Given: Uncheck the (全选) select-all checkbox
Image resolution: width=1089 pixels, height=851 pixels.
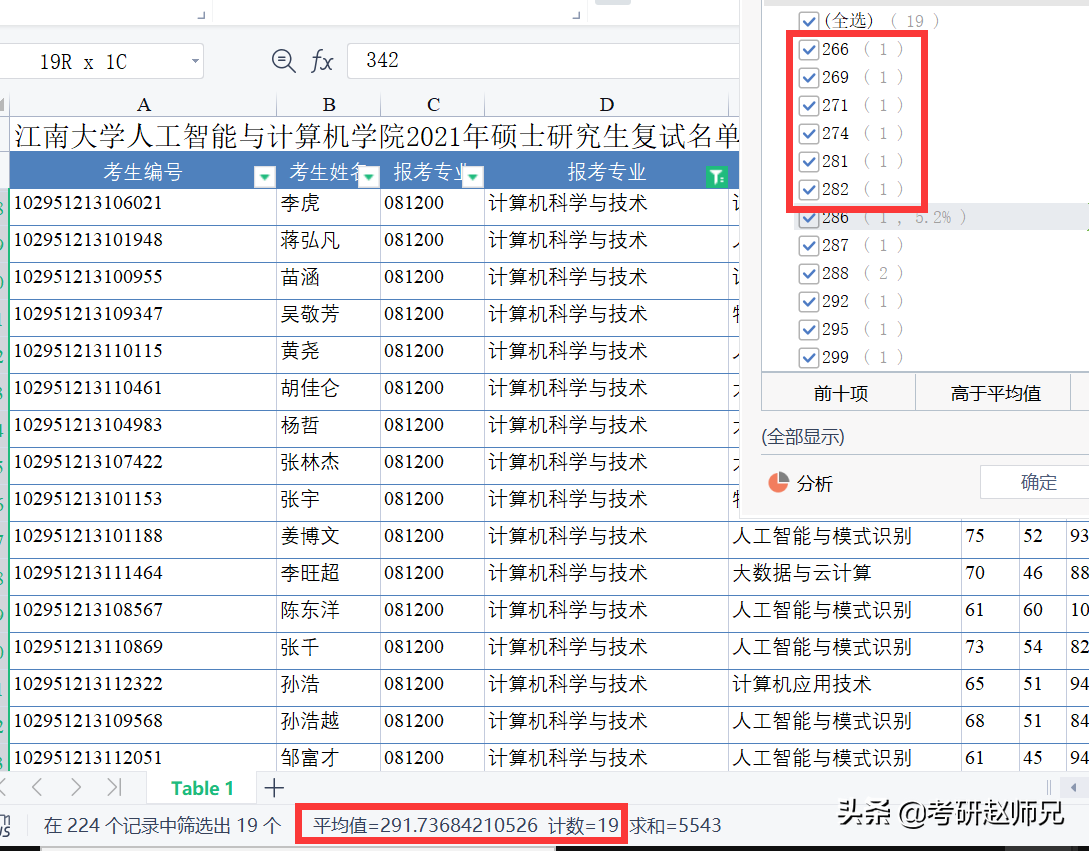Looking at the screenshot, I should [808, 20].
